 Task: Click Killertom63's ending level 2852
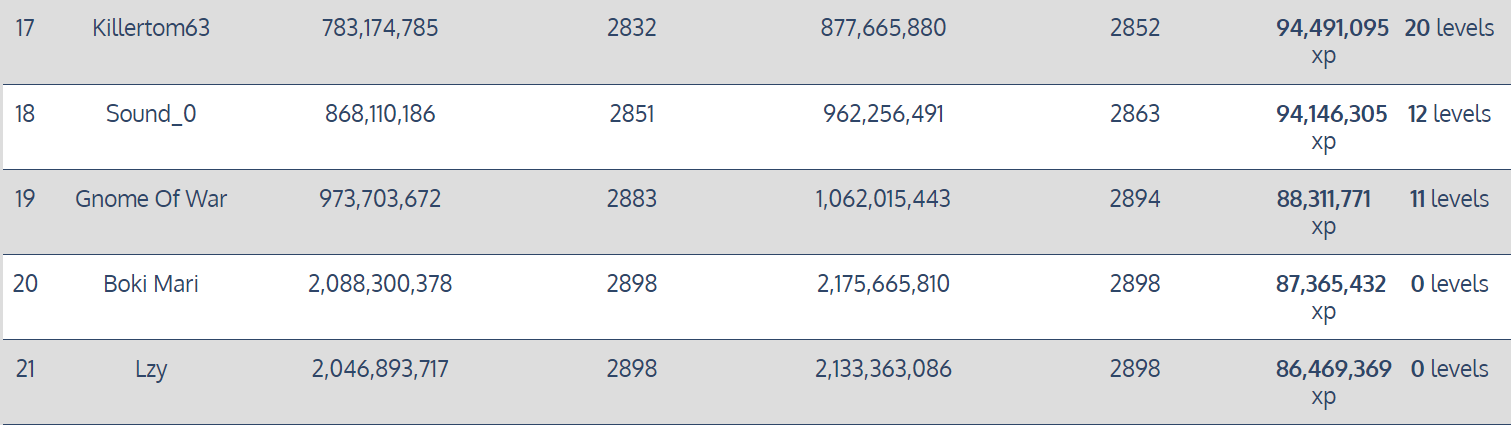tap(1135, 29)
